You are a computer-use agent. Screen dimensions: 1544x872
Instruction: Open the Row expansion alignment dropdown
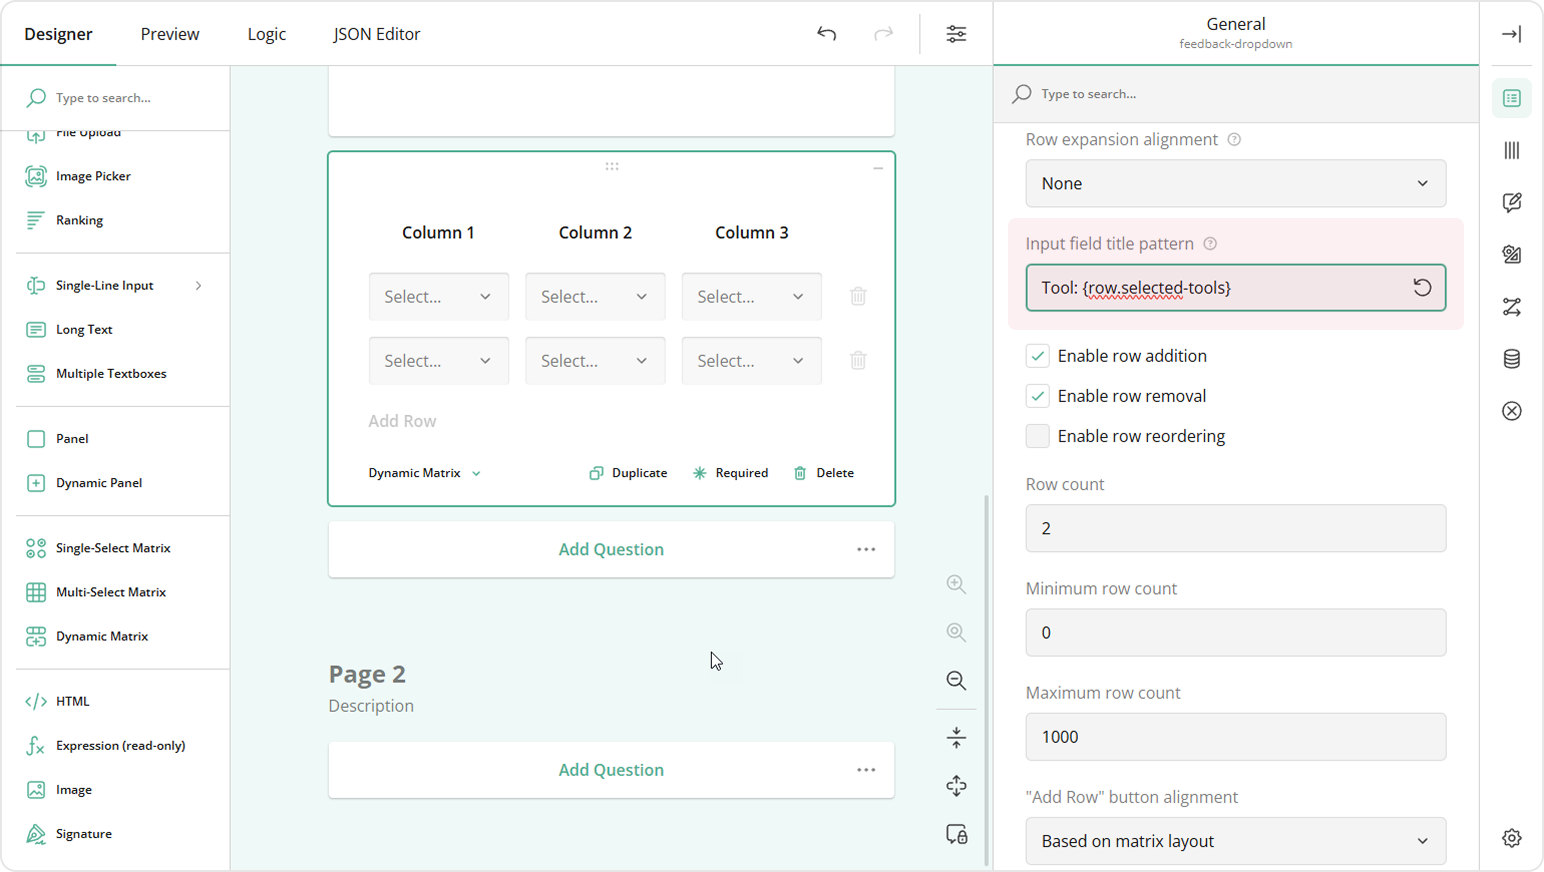coord(1236,183)
